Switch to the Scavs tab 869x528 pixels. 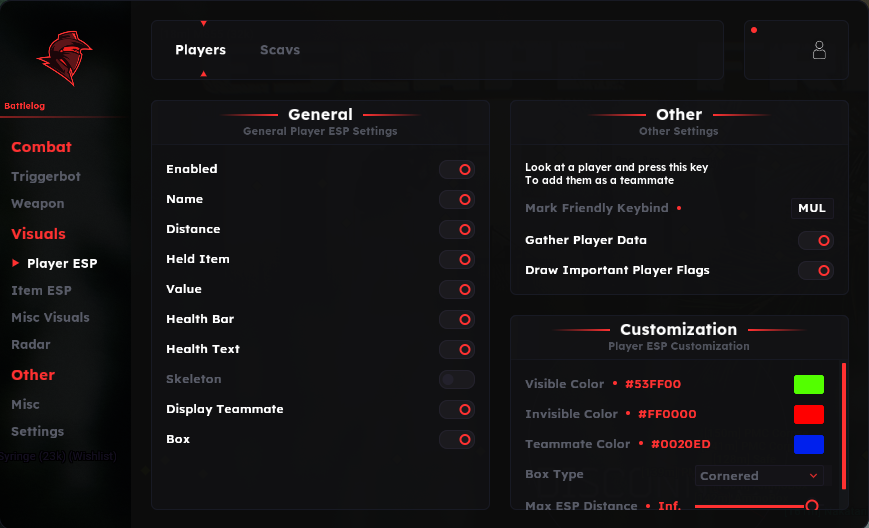pyautogui.click(x=280, y=50)
